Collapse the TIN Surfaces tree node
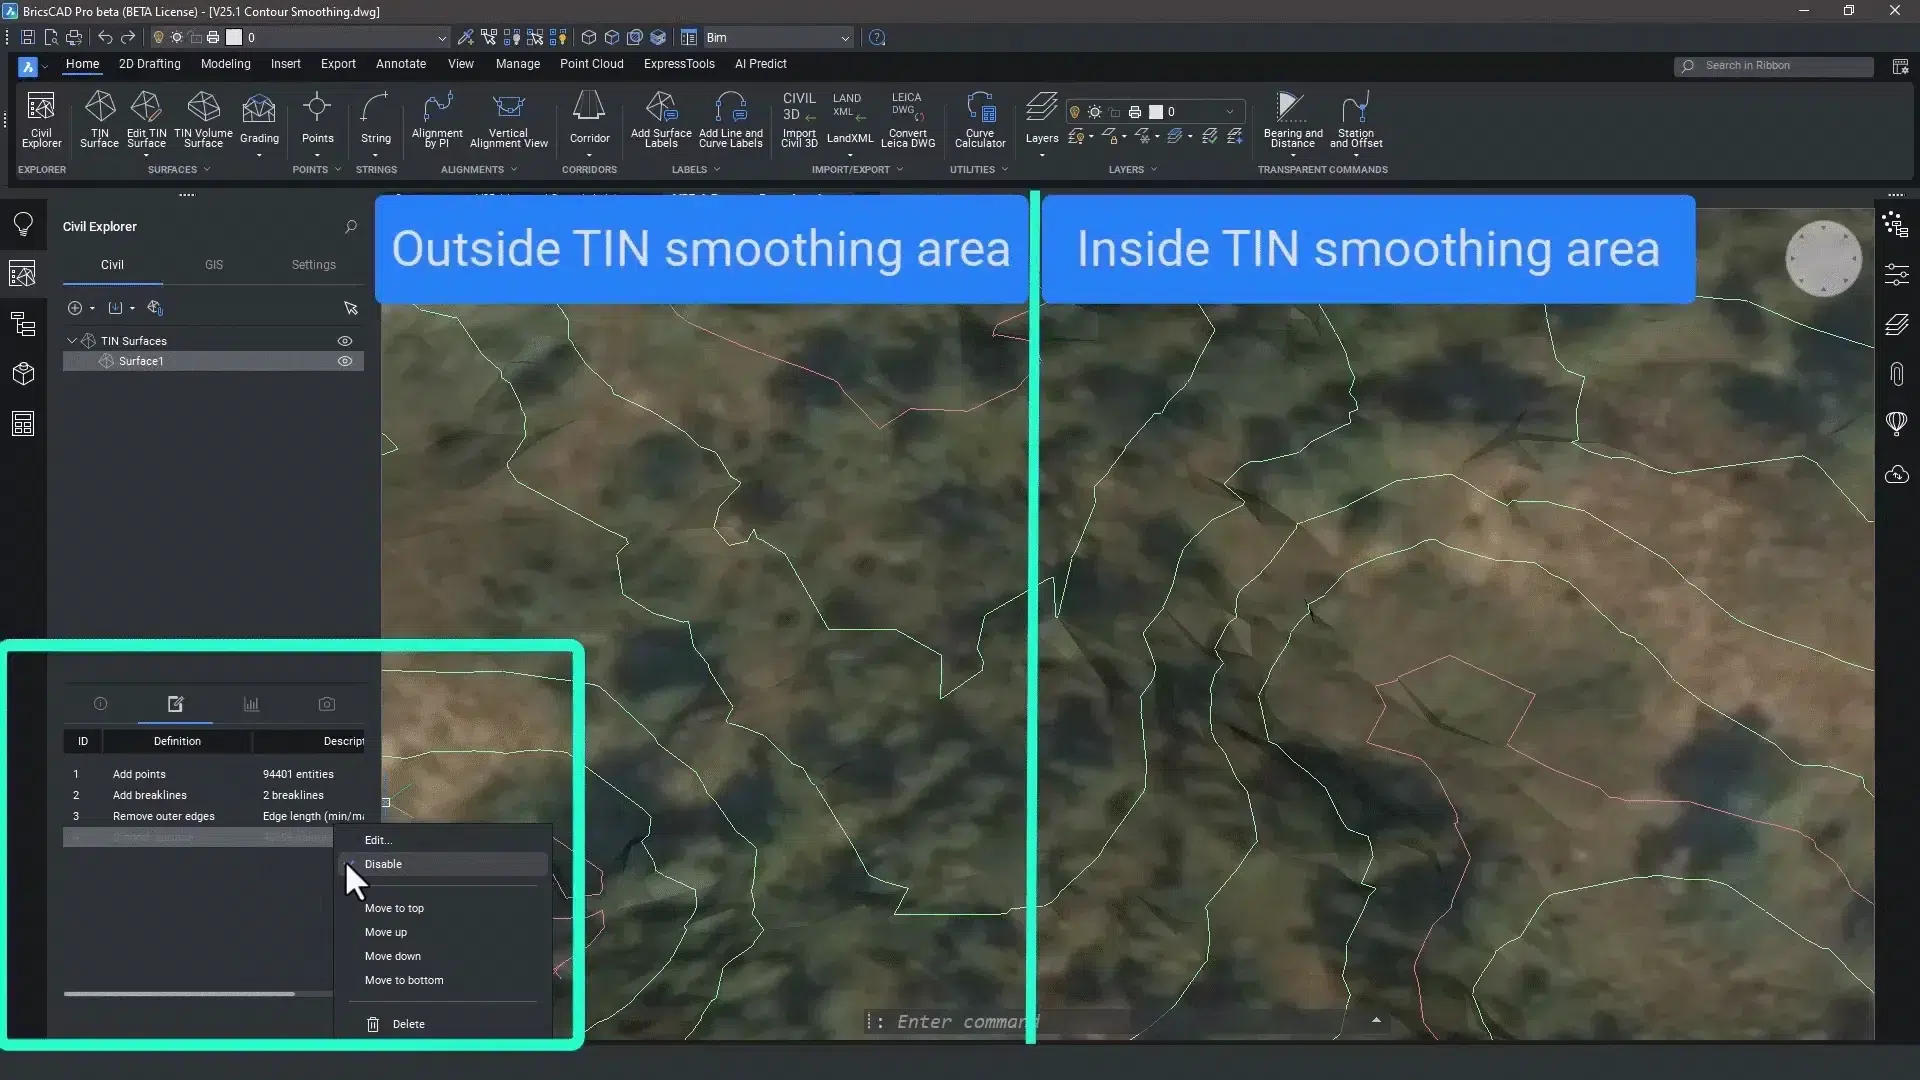Screen dimensions: 1920x1080 (x=72, y=341)
